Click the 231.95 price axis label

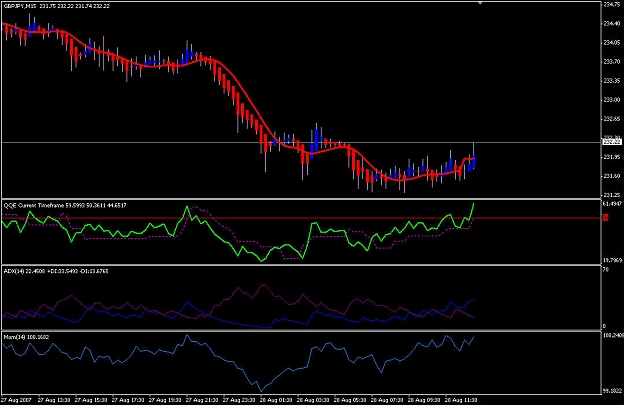612,157
